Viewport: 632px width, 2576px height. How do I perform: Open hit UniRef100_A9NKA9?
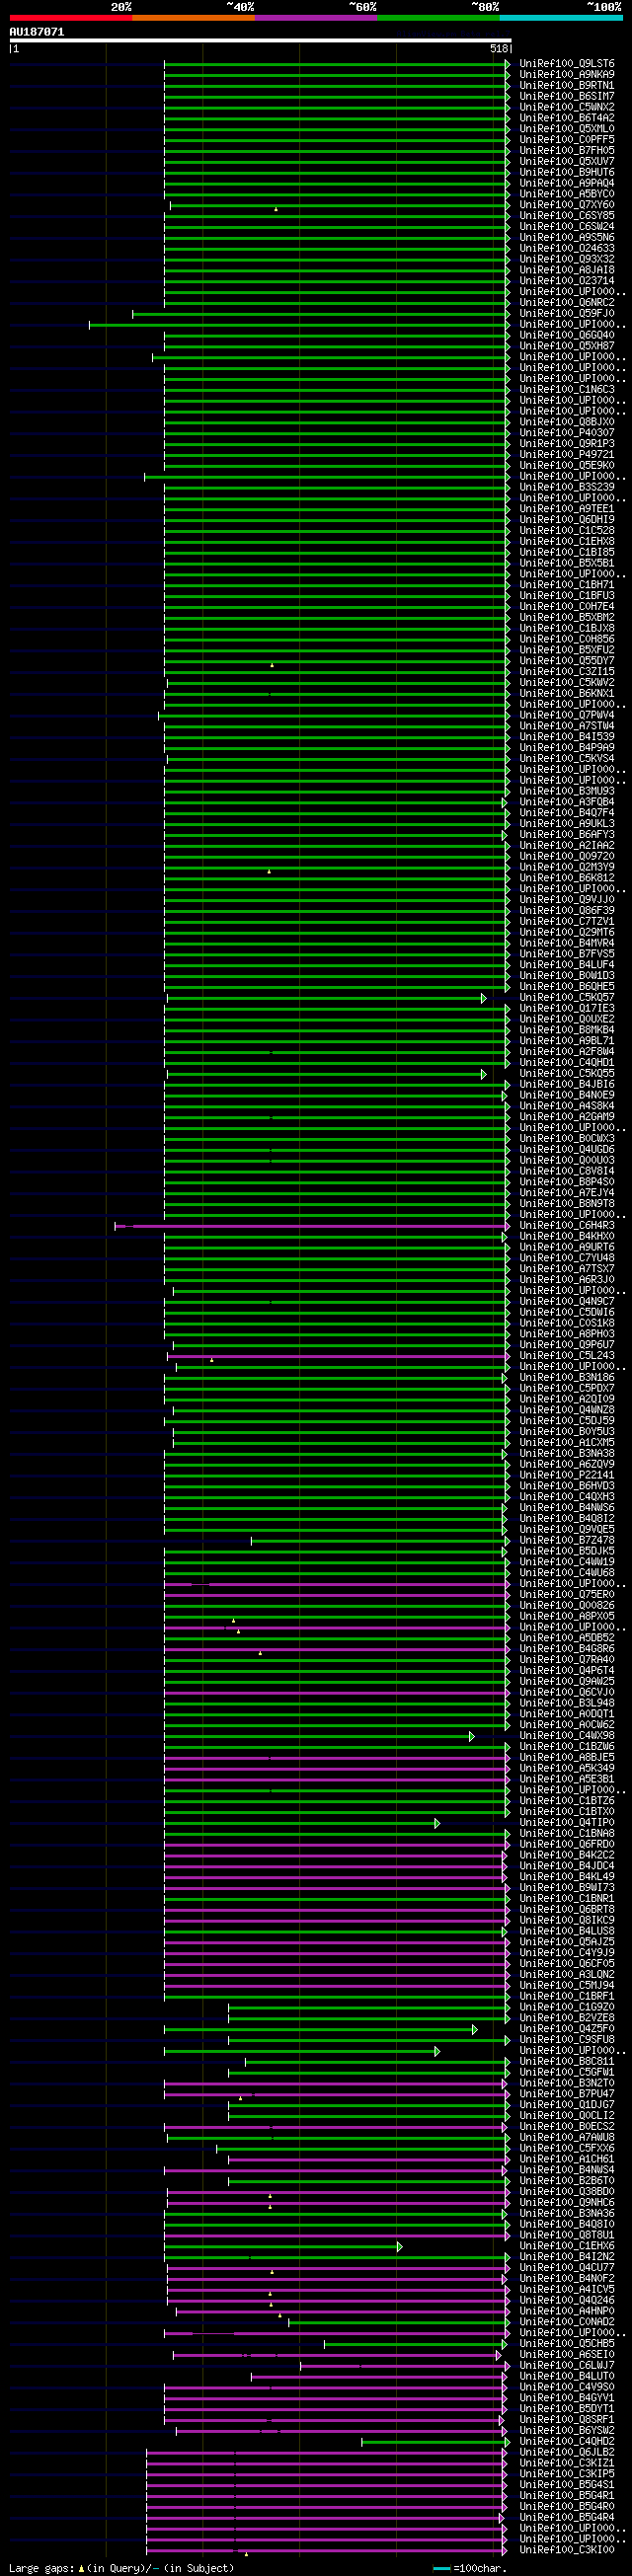tap(567, 75)
